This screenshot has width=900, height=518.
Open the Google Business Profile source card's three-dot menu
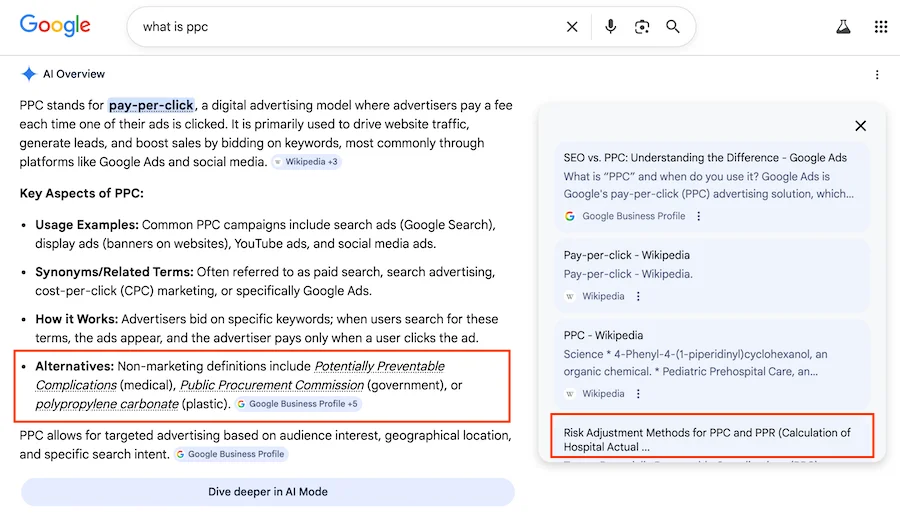tap(699, 216)
